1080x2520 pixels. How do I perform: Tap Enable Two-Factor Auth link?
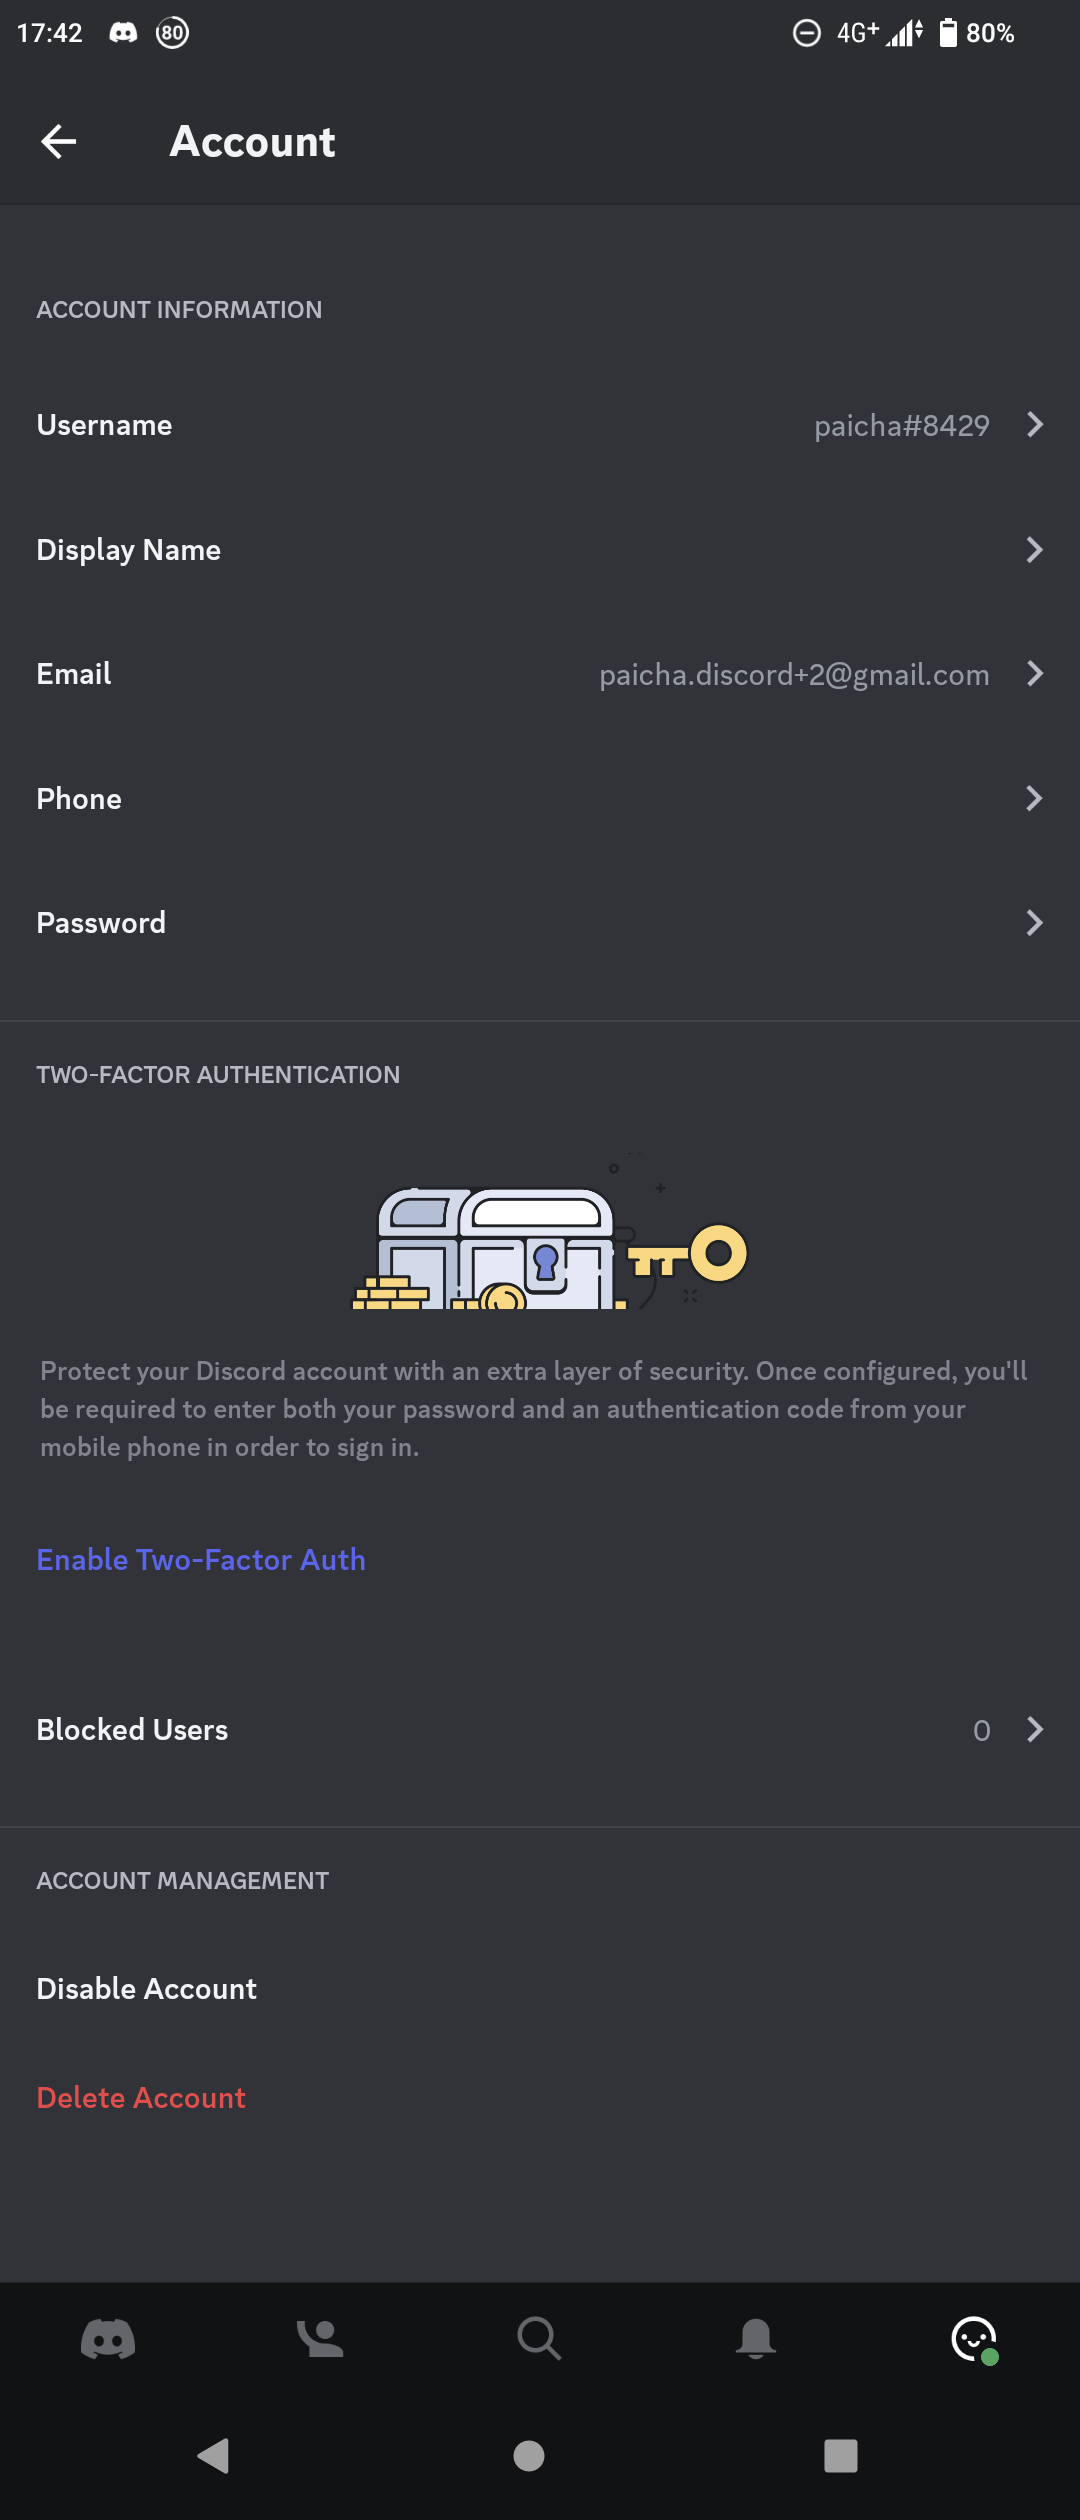(201, 1560)
